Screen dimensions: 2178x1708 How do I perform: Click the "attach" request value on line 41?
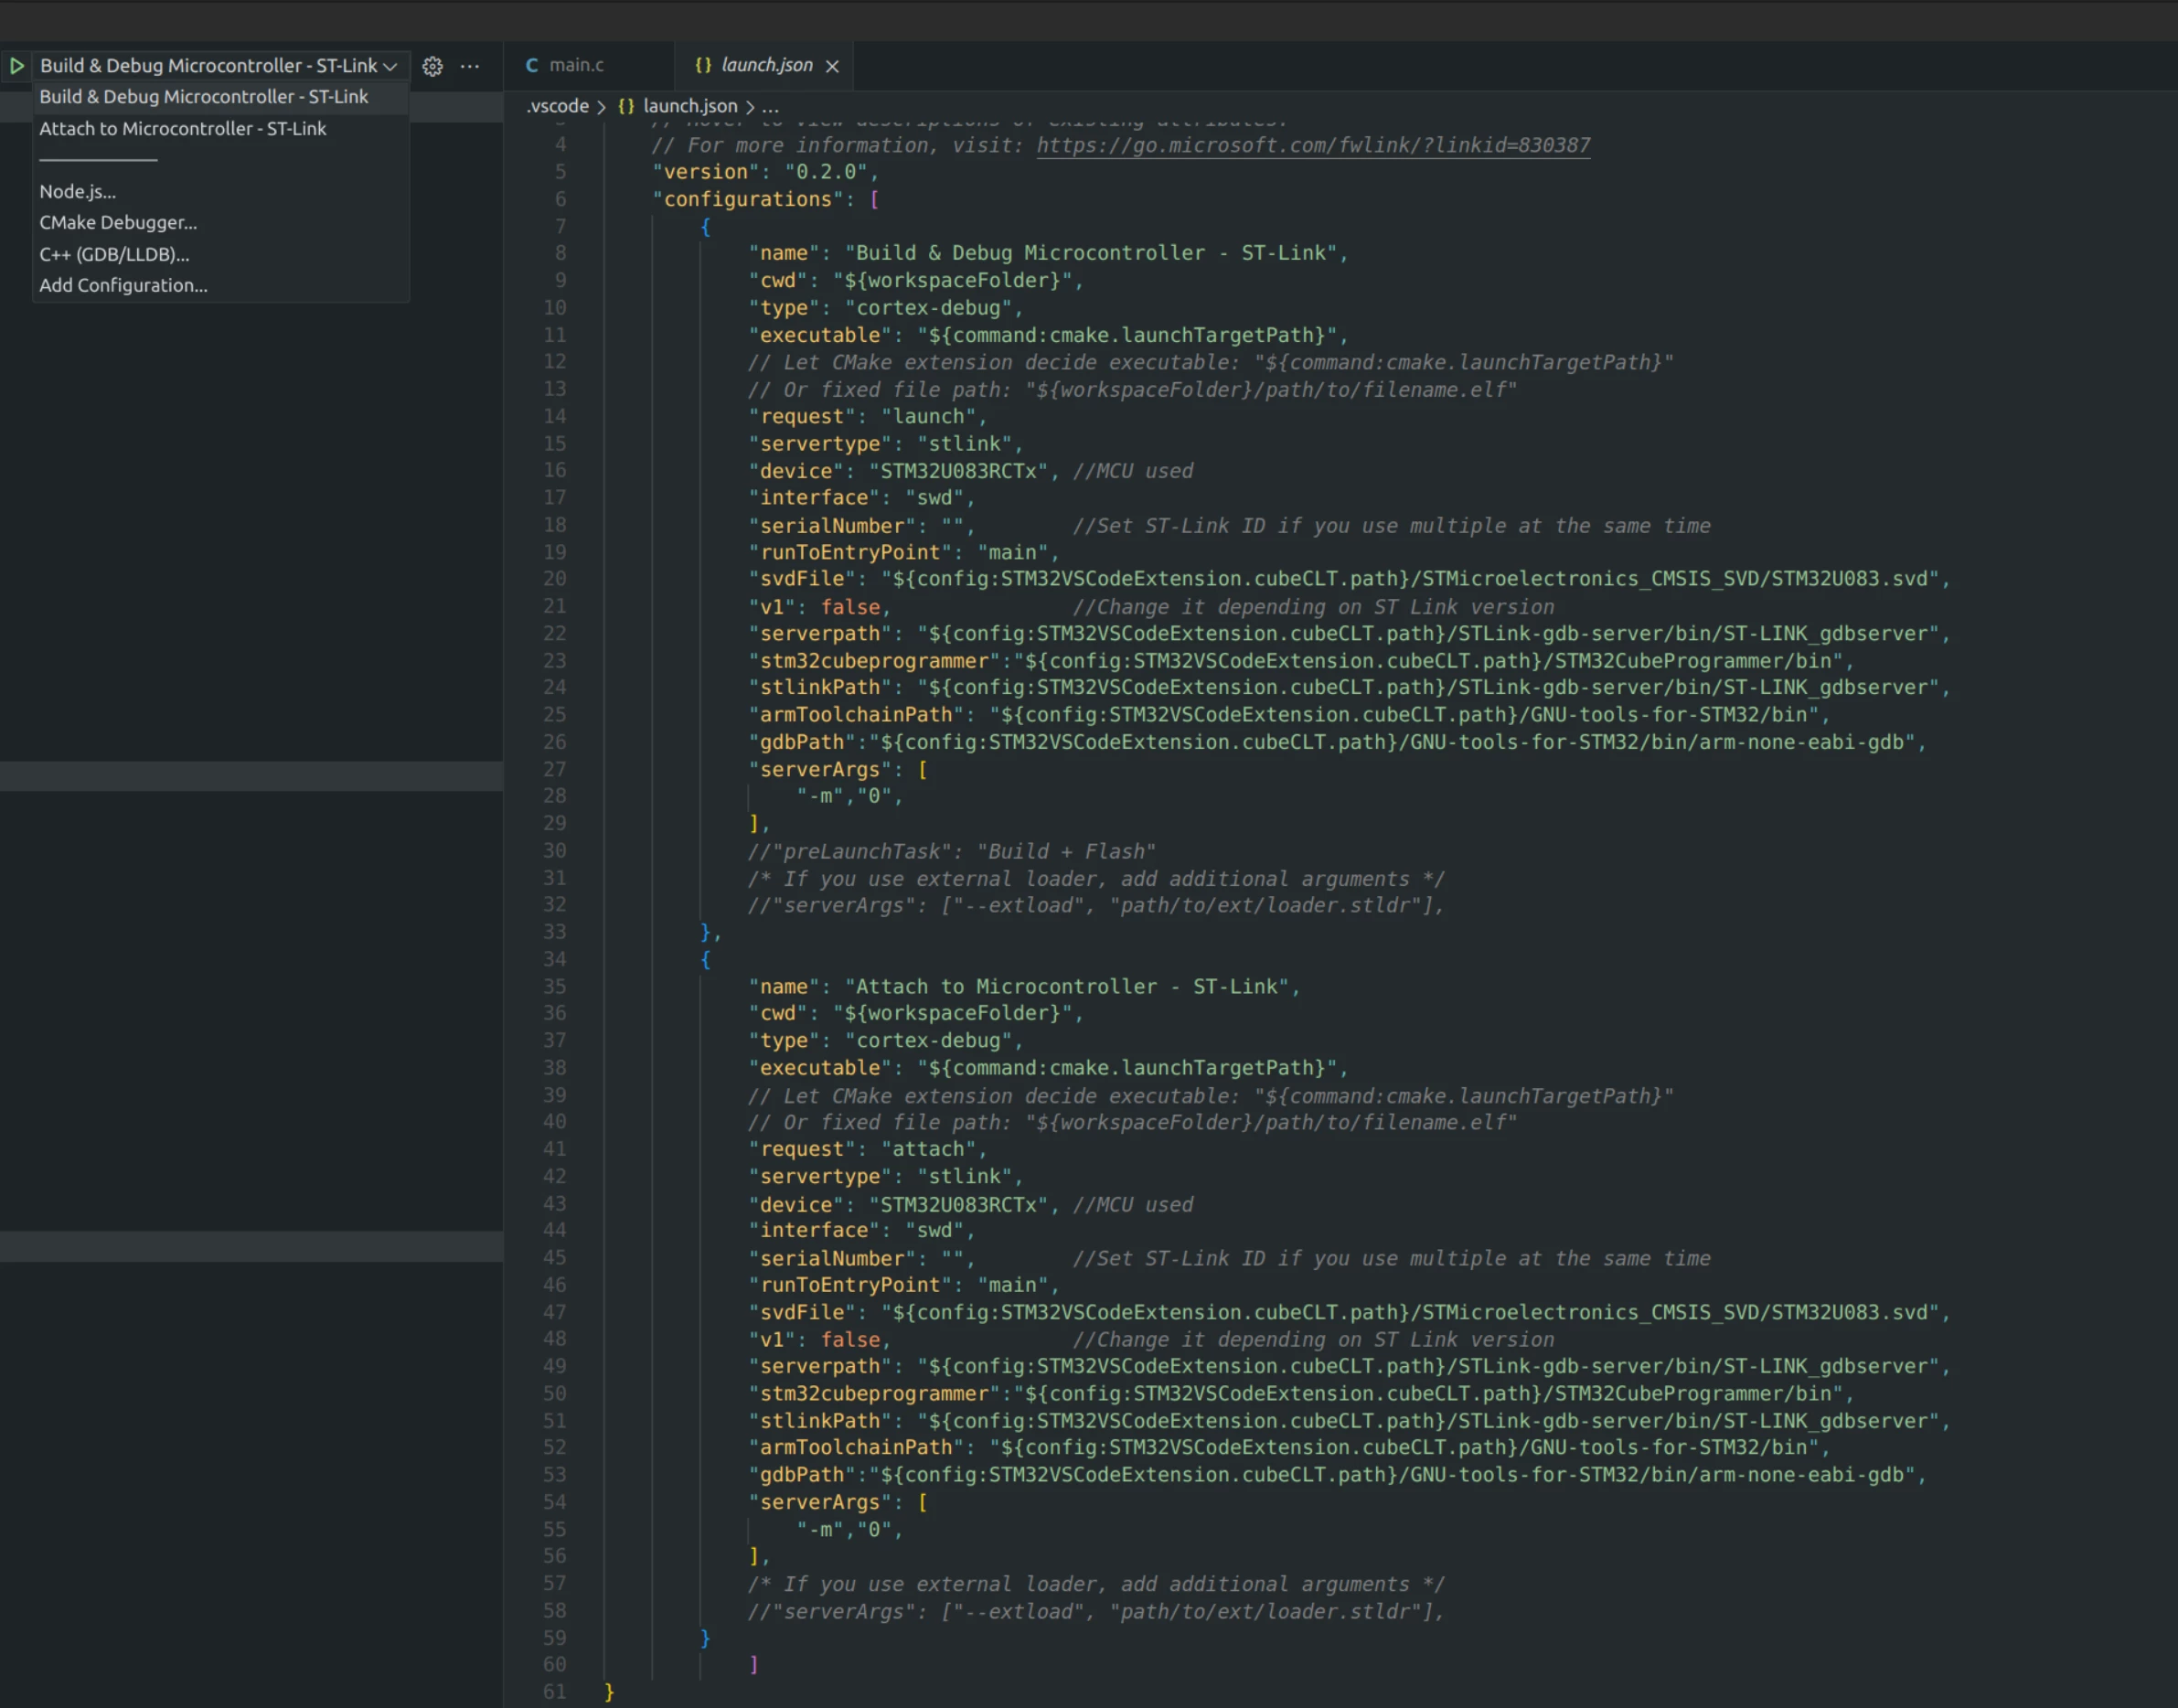coord(927,1150)
